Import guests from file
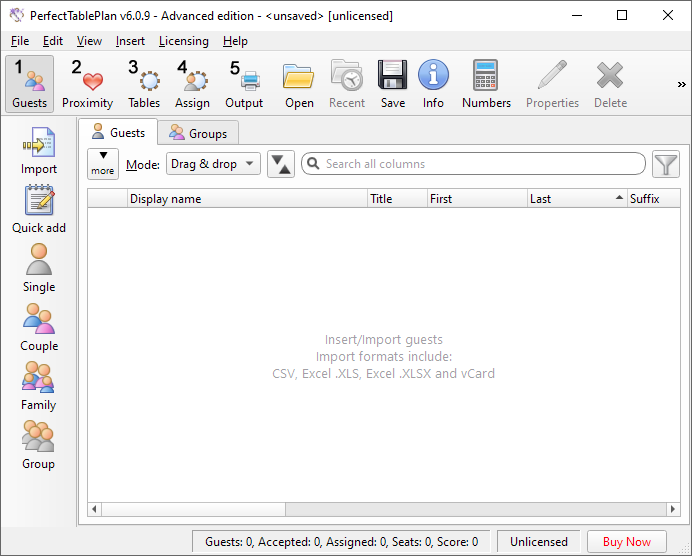The height and width of the screenshot is (556, 692). (x=39, y=151)
